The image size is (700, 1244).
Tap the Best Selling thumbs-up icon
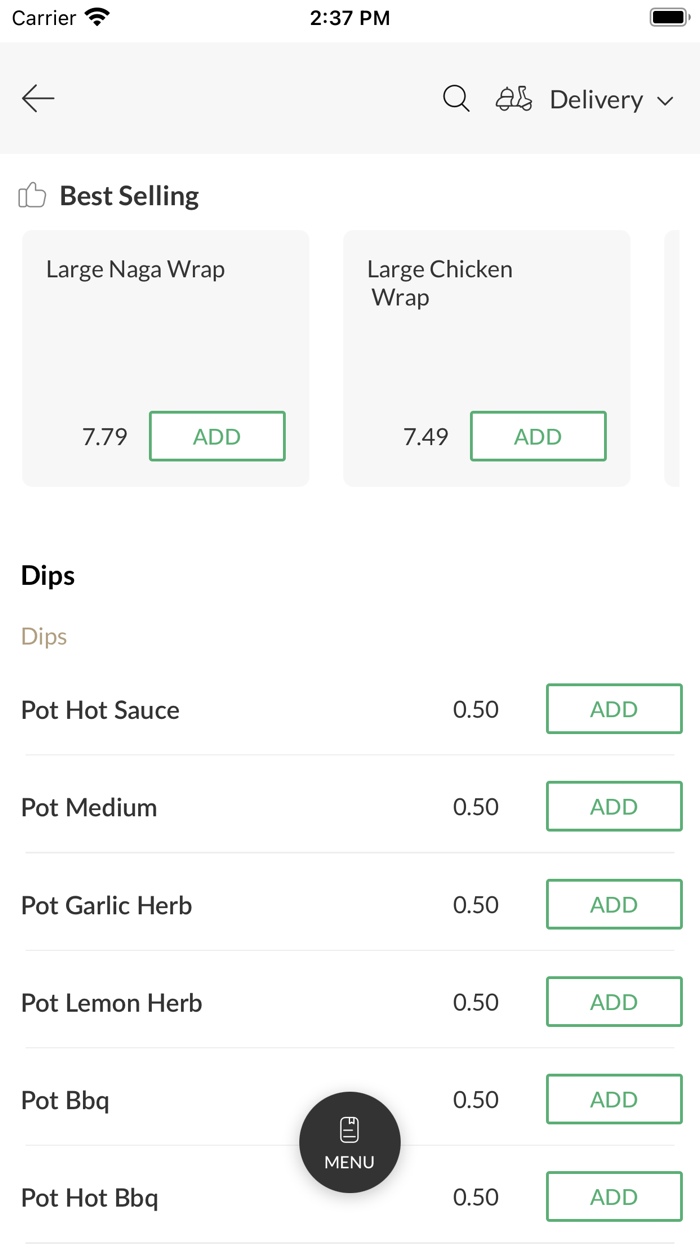(33, 195)
